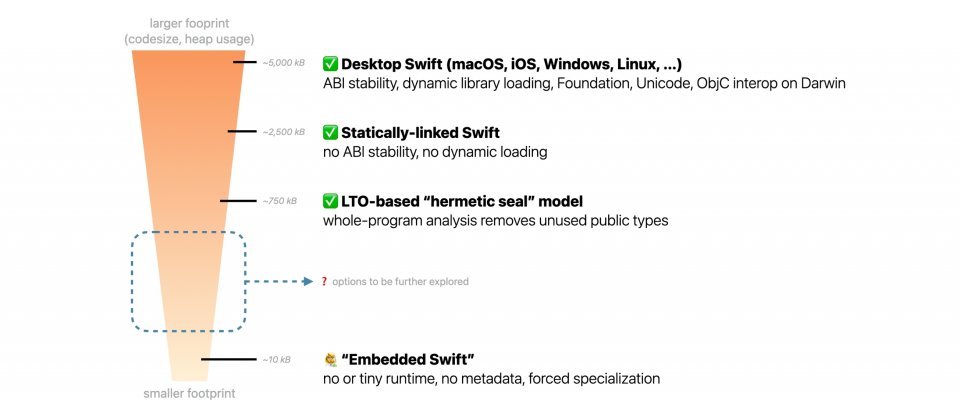Click the green checkmark beside Desktop Swift
The width and height of the screenshot is (960, 420).
point(330,64)
